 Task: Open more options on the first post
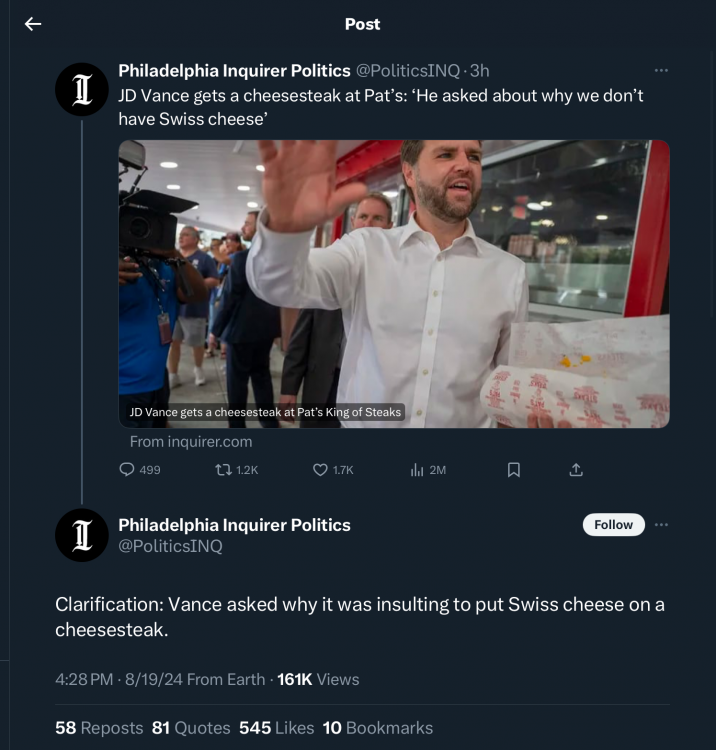tap(661, 70)
